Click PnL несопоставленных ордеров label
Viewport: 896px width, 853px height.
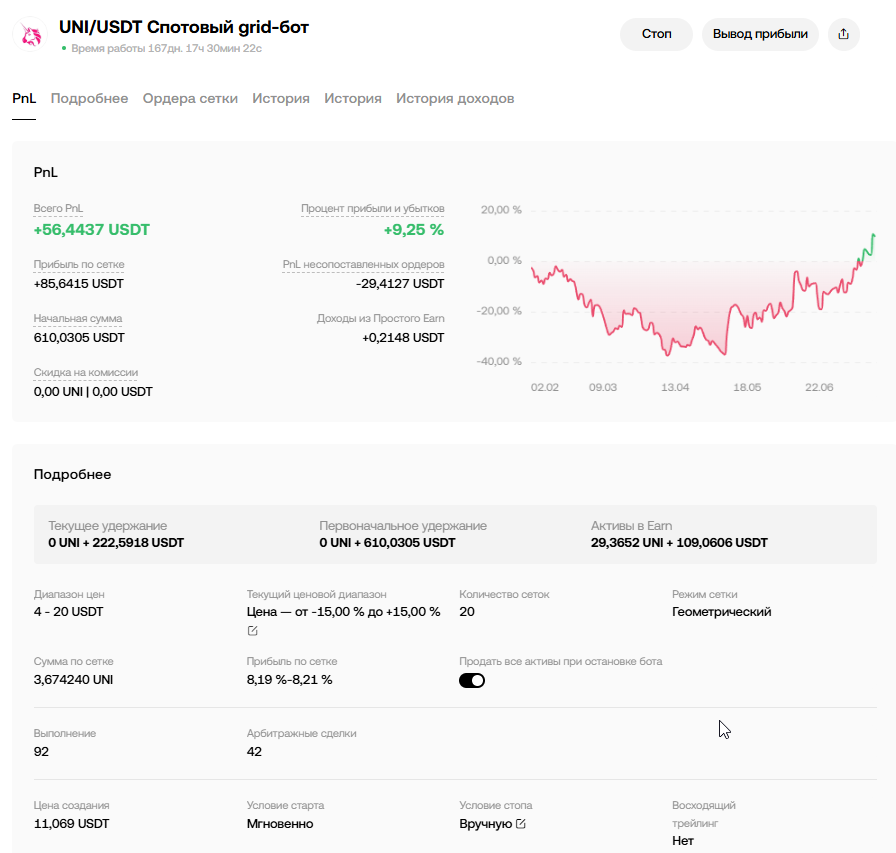point(363,265)
